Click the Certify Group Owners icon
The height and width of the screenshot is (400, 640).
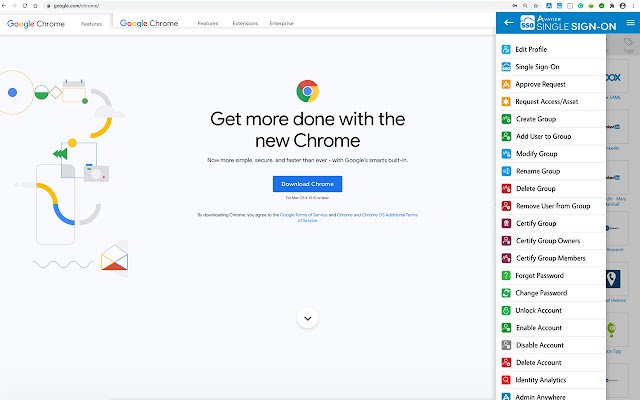(x=506, y=241)
